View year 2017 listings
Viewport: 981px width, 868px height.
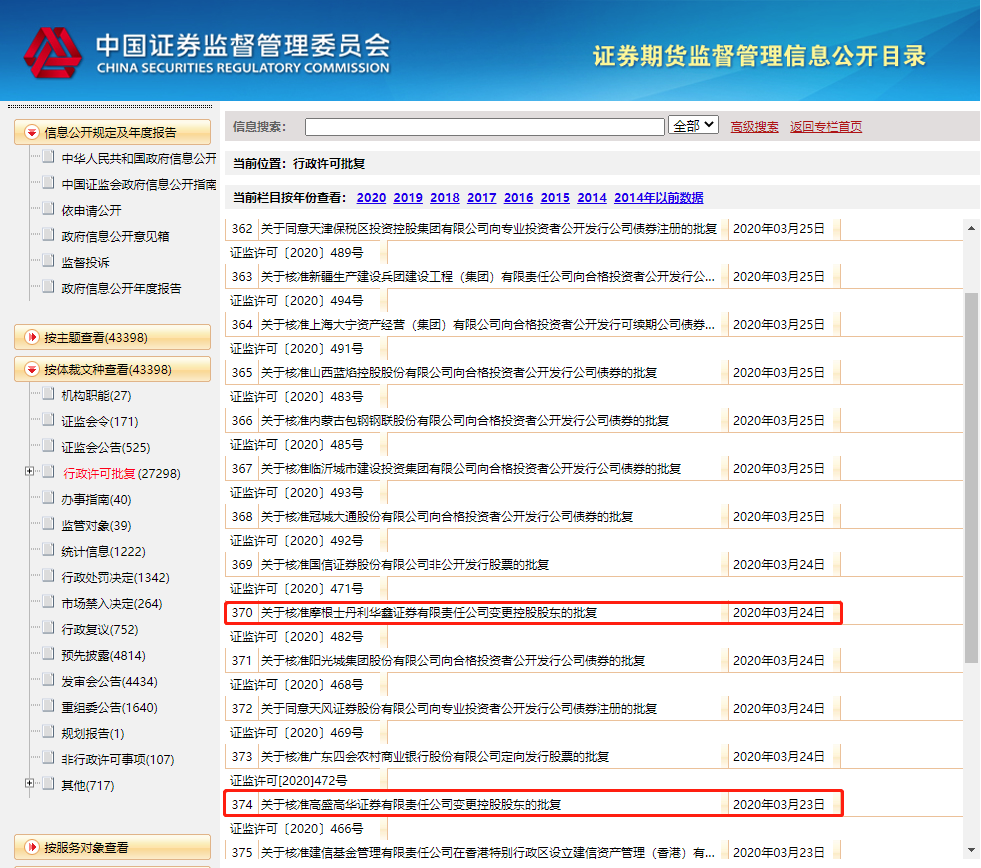click(482, 198)
